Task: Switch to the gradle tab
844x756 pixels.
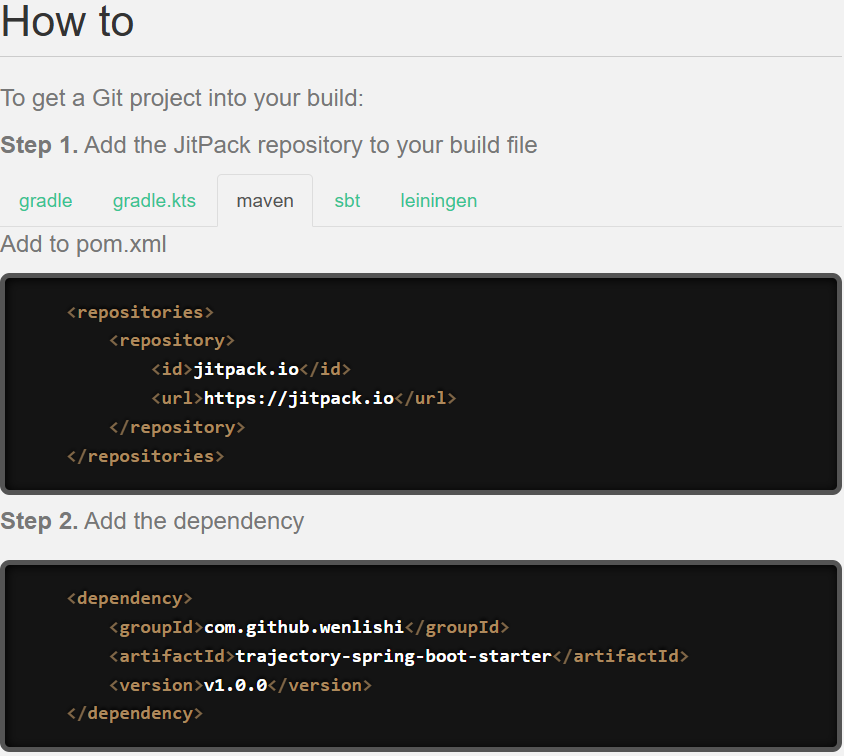Action: (x=45, y=200)
